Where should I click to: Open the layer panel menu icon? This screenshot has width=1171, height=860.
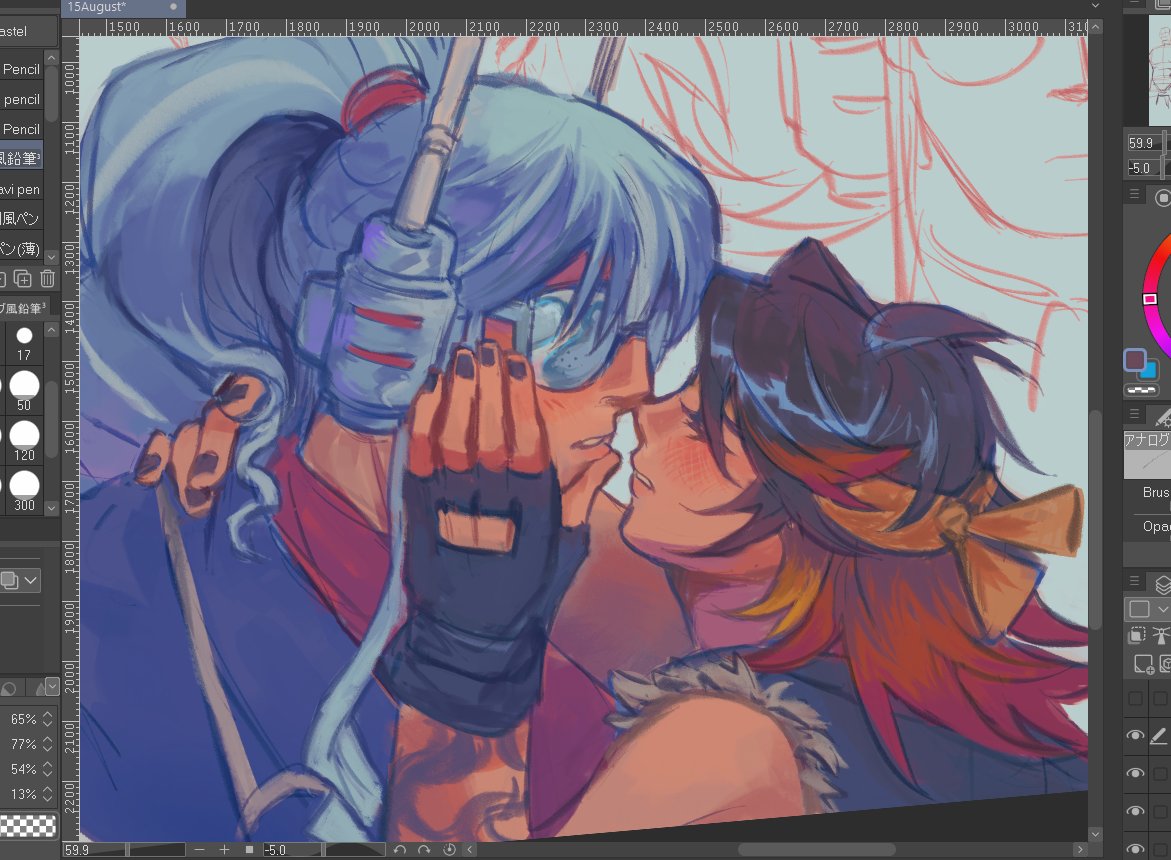coord(1134,580)
